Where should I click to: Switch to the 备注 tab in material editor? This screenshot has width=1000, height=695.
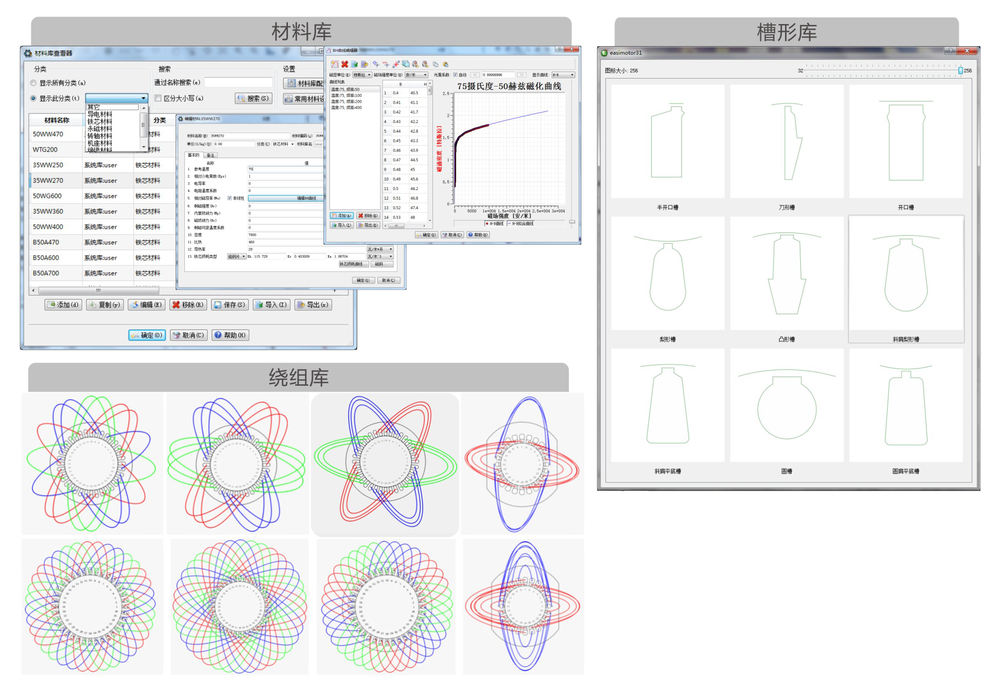click(210, 155)
